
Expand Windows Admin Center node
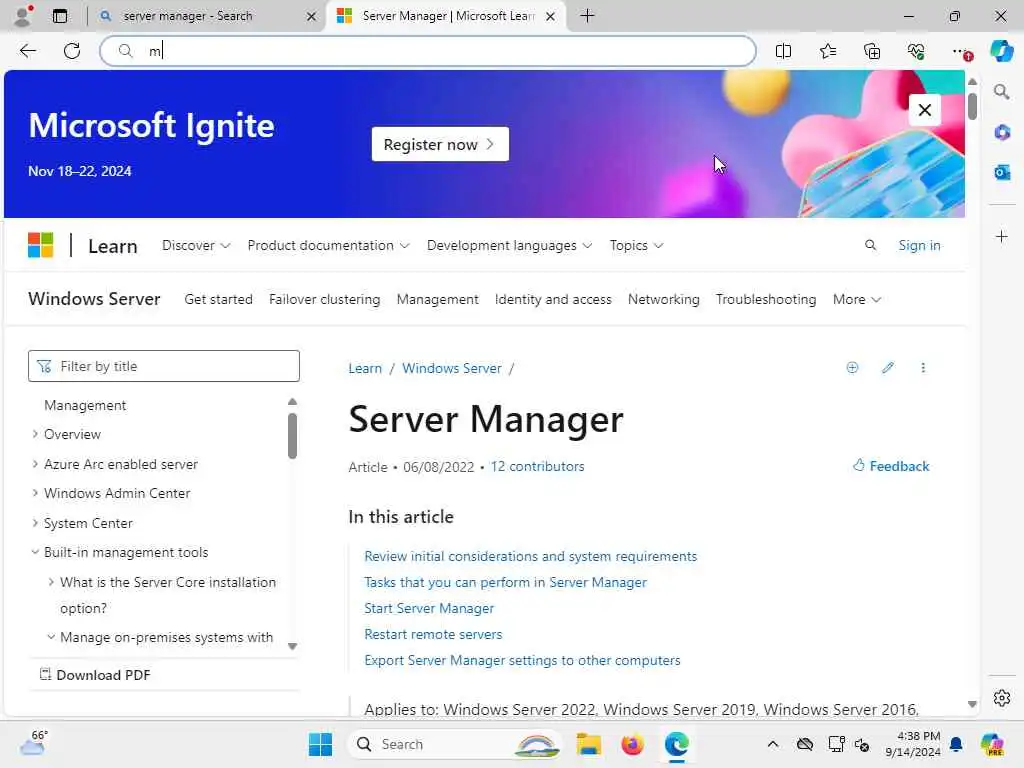(x=35, y=493)
